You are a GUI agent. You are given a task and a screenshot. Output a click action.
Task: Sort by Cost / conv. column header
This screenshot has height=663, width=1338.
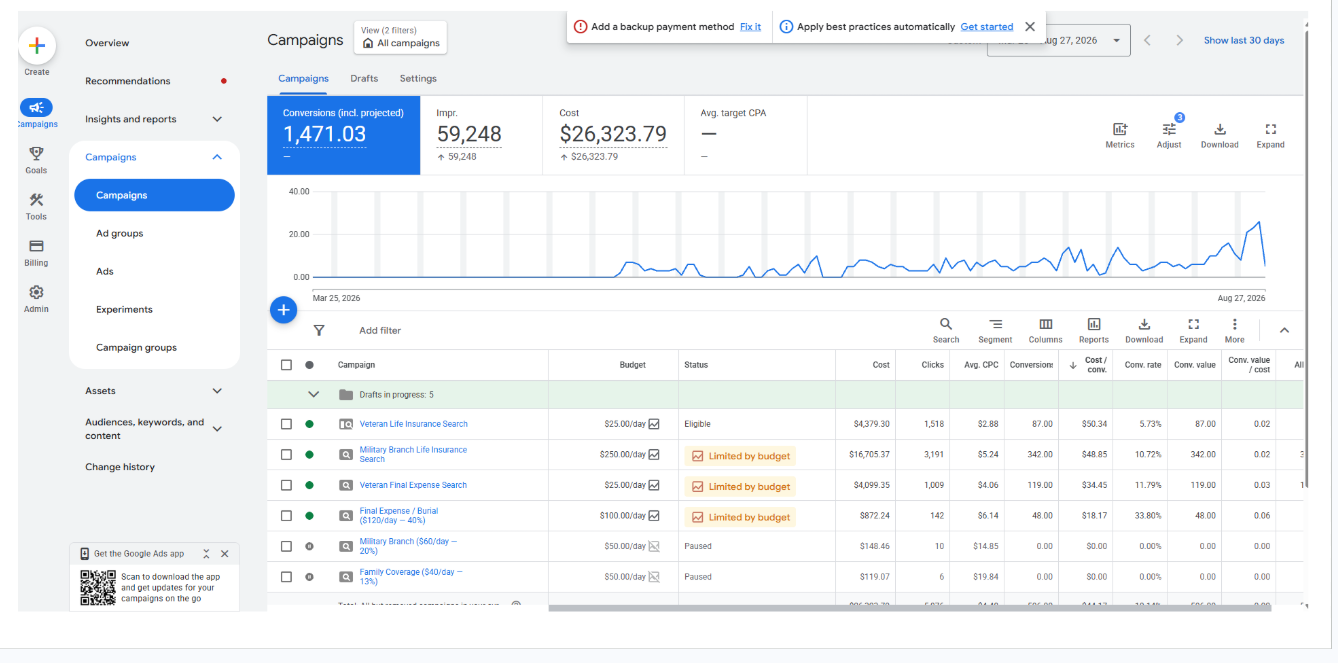(1089, 365)
